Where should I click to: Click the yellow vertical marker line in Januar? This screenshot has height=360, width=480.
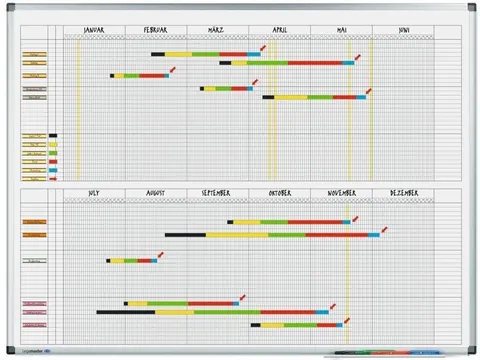(x=79, y=110)
